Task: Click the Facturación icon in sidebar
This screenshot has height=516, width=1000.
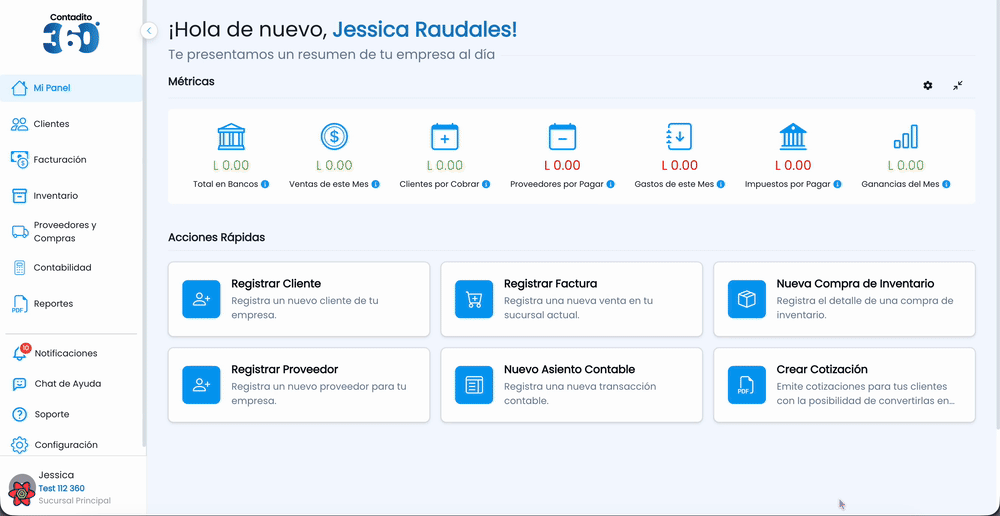Action: (x=19, y=159)
